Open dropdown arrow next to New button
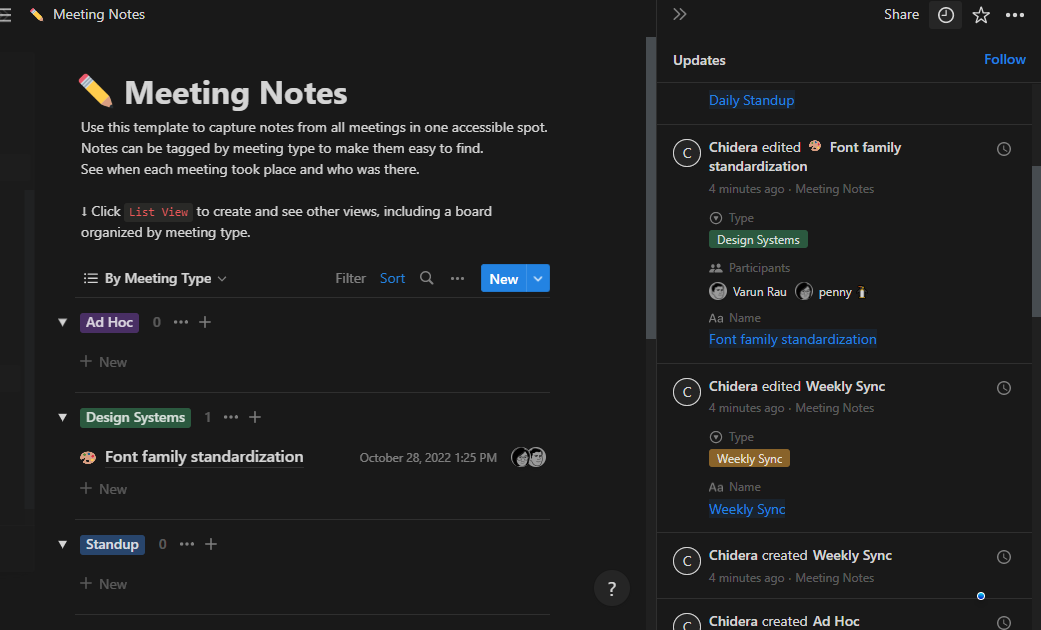The width and height of the screenshot is (1041, 630). pyautogui.click(x=538, y=278)
